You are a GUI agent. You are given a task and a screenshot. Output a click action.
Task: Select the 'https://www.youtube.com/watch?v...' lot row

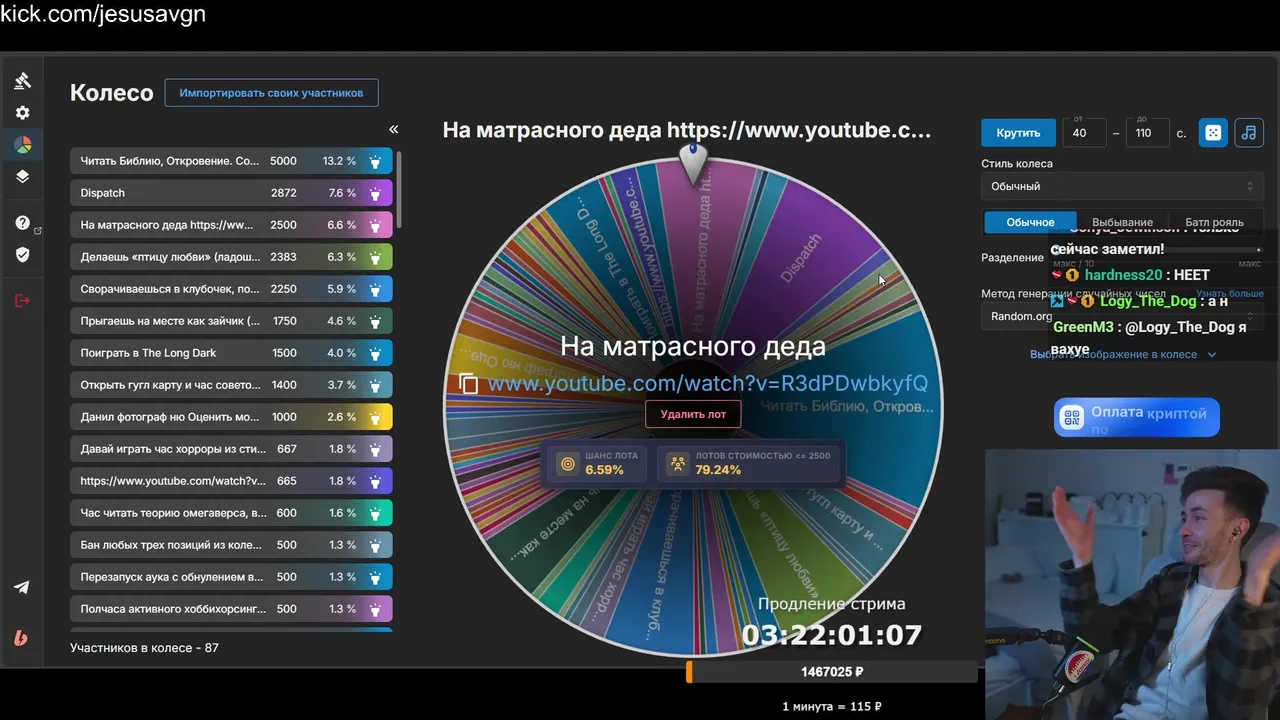pyautogui.click(x=231, y=481)
